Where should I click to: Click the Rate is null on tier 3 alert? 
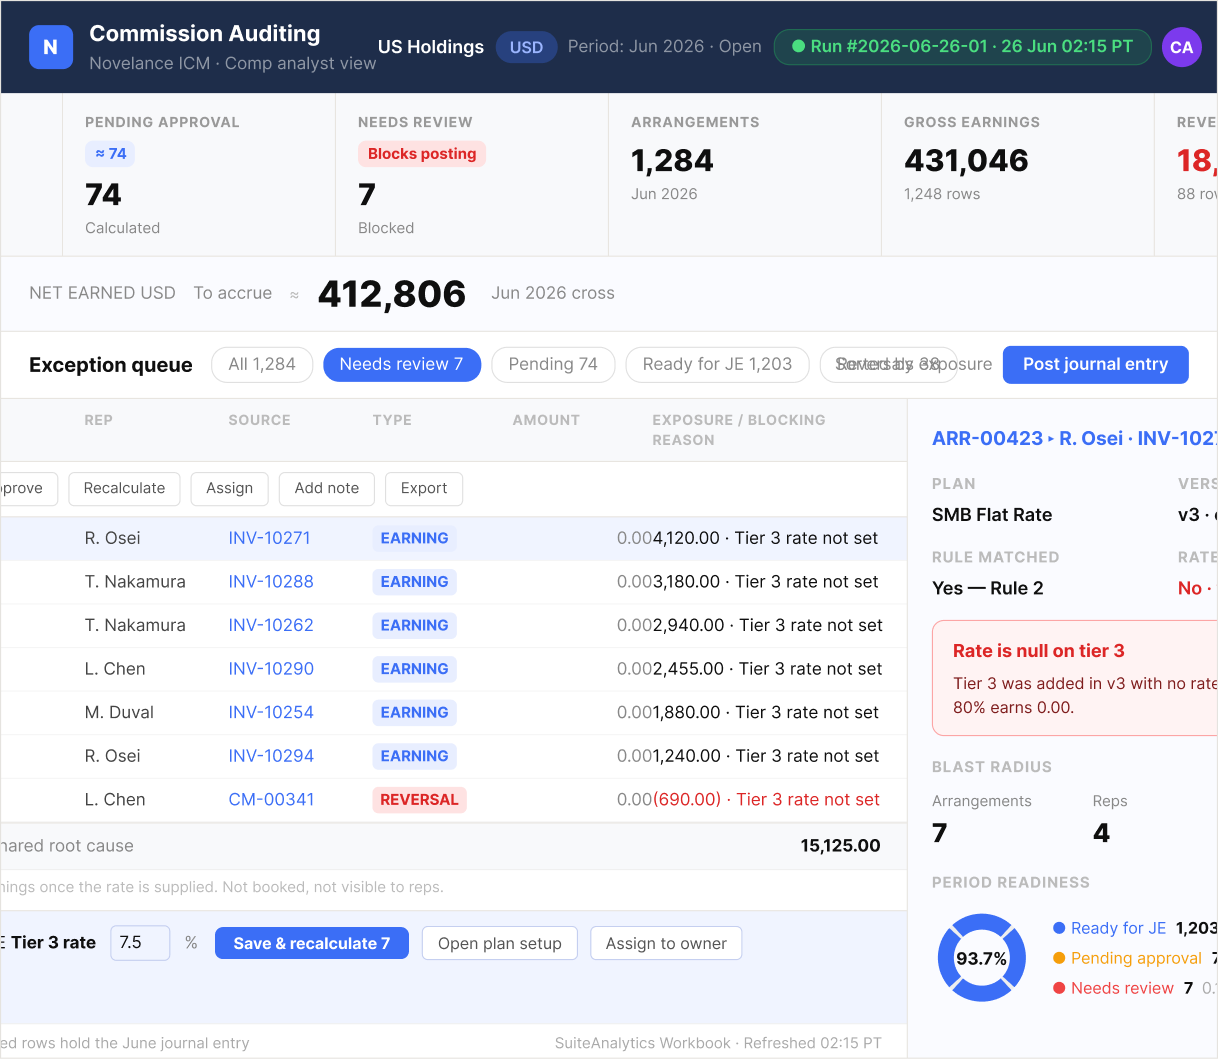(1075, 679)
